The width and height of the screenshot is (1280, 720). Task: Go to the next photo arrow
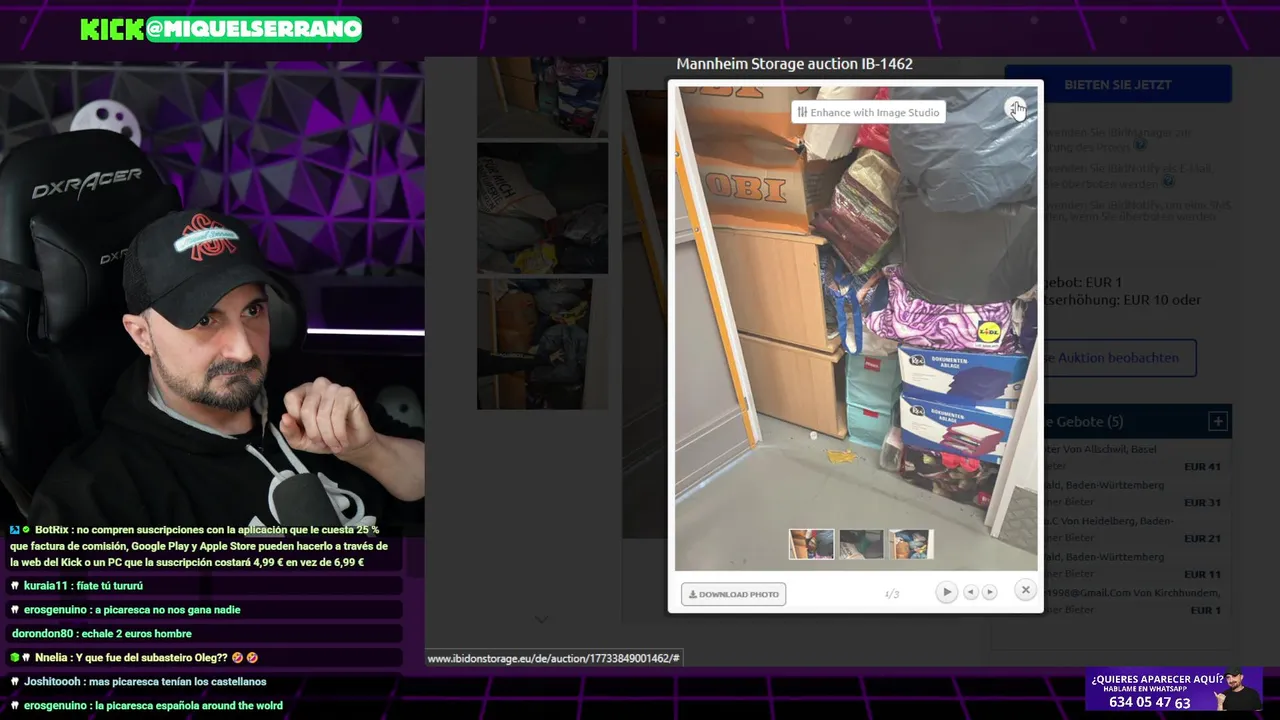tap(989, 592)
